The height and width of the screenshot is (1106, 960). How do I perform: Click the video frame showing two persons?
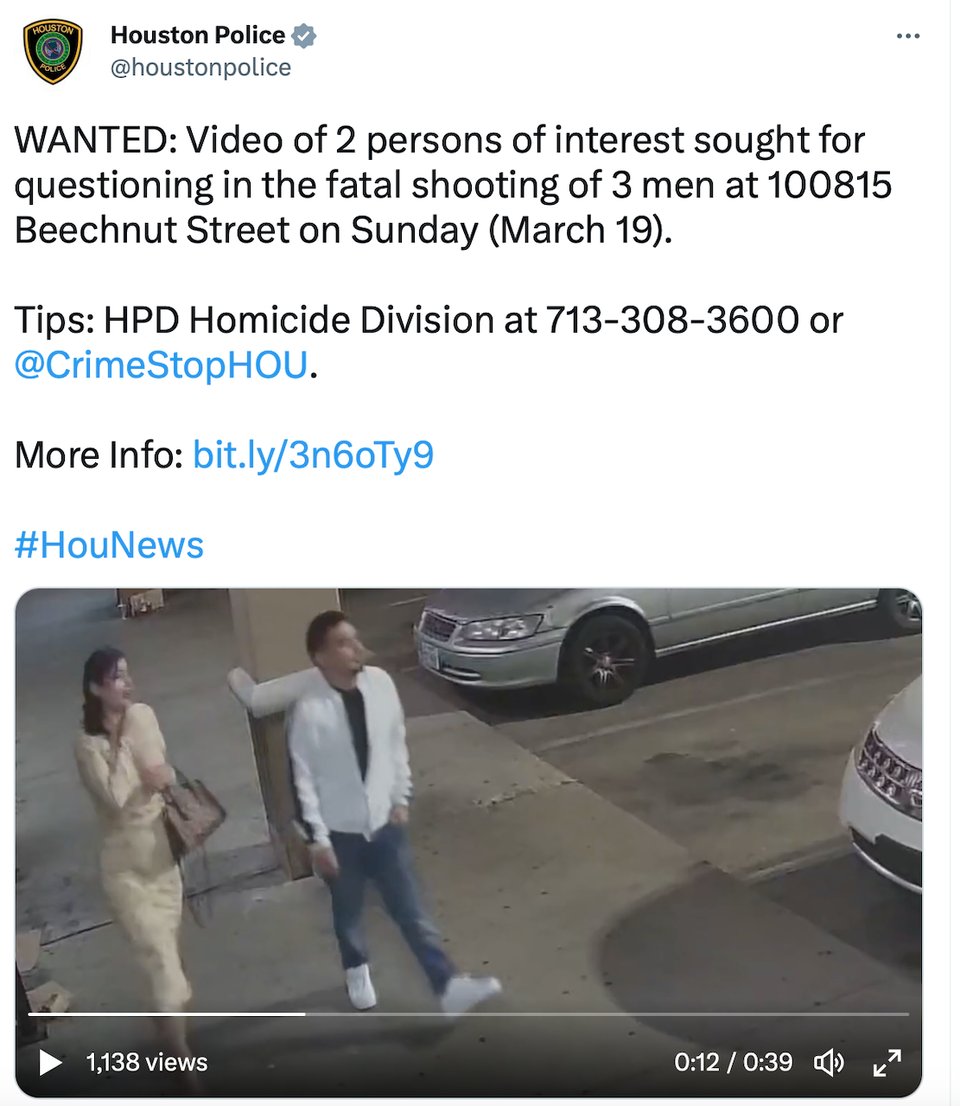pos(468,842)
